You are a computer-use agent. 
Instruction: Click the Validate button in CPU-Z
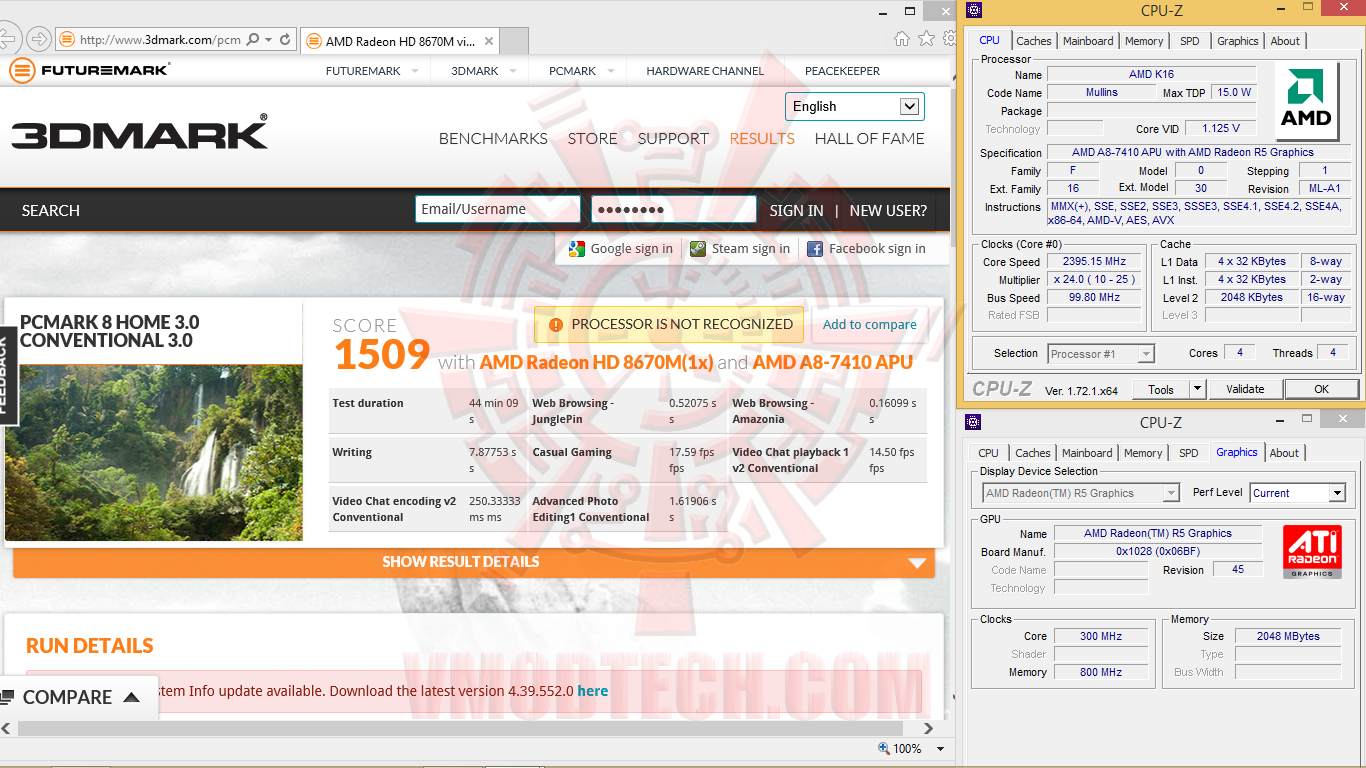(1245, 389)
